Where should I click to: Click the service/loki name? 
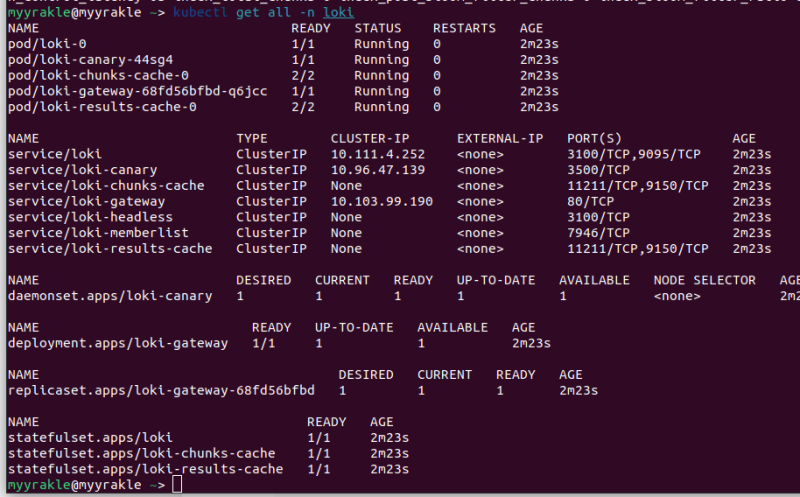(55, 154)
